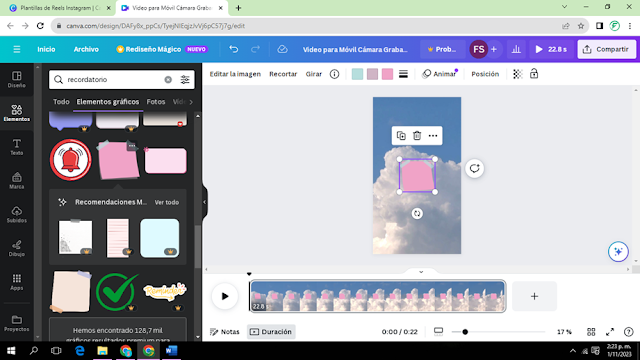Viewport: 640px width, 360px height.
Task: Add a collaborator with plus icon
Action: tap(494, 49)
